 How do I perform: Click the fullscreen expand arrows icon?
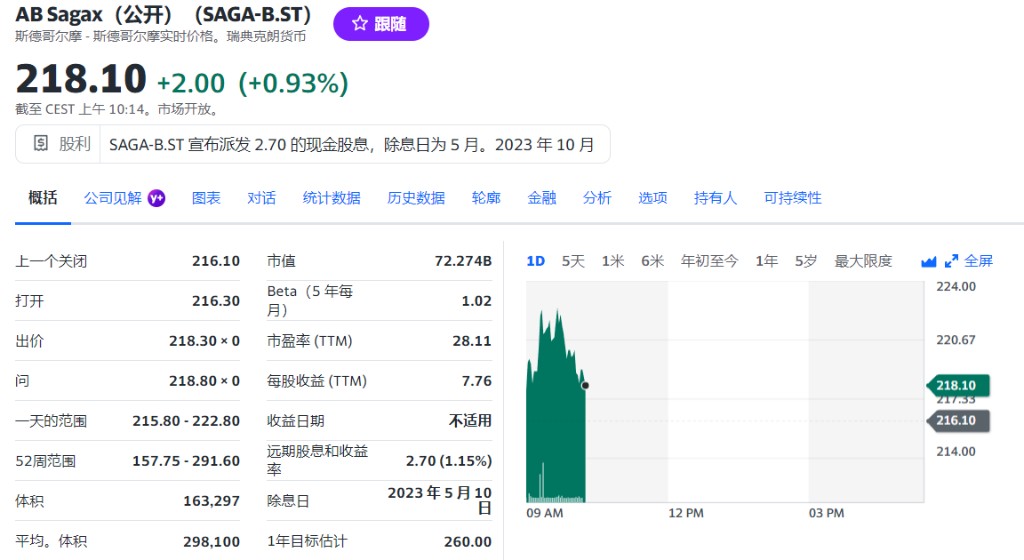pos(951,261)
